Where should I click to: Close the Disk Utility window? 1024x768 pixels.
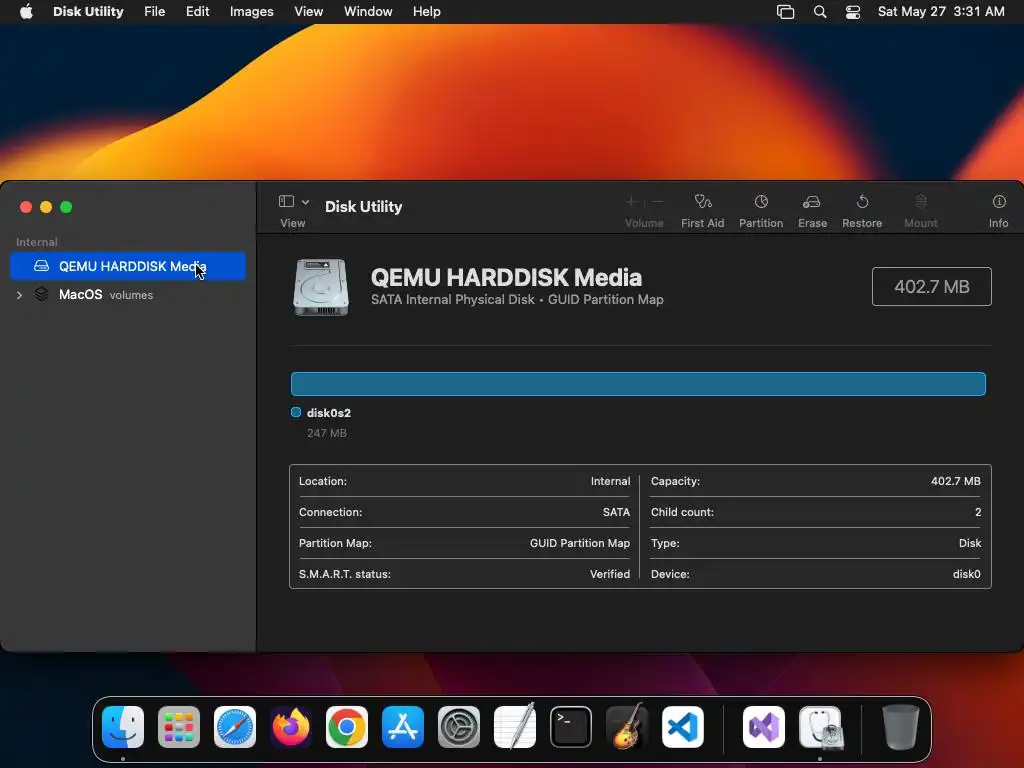tap(26, 207)
